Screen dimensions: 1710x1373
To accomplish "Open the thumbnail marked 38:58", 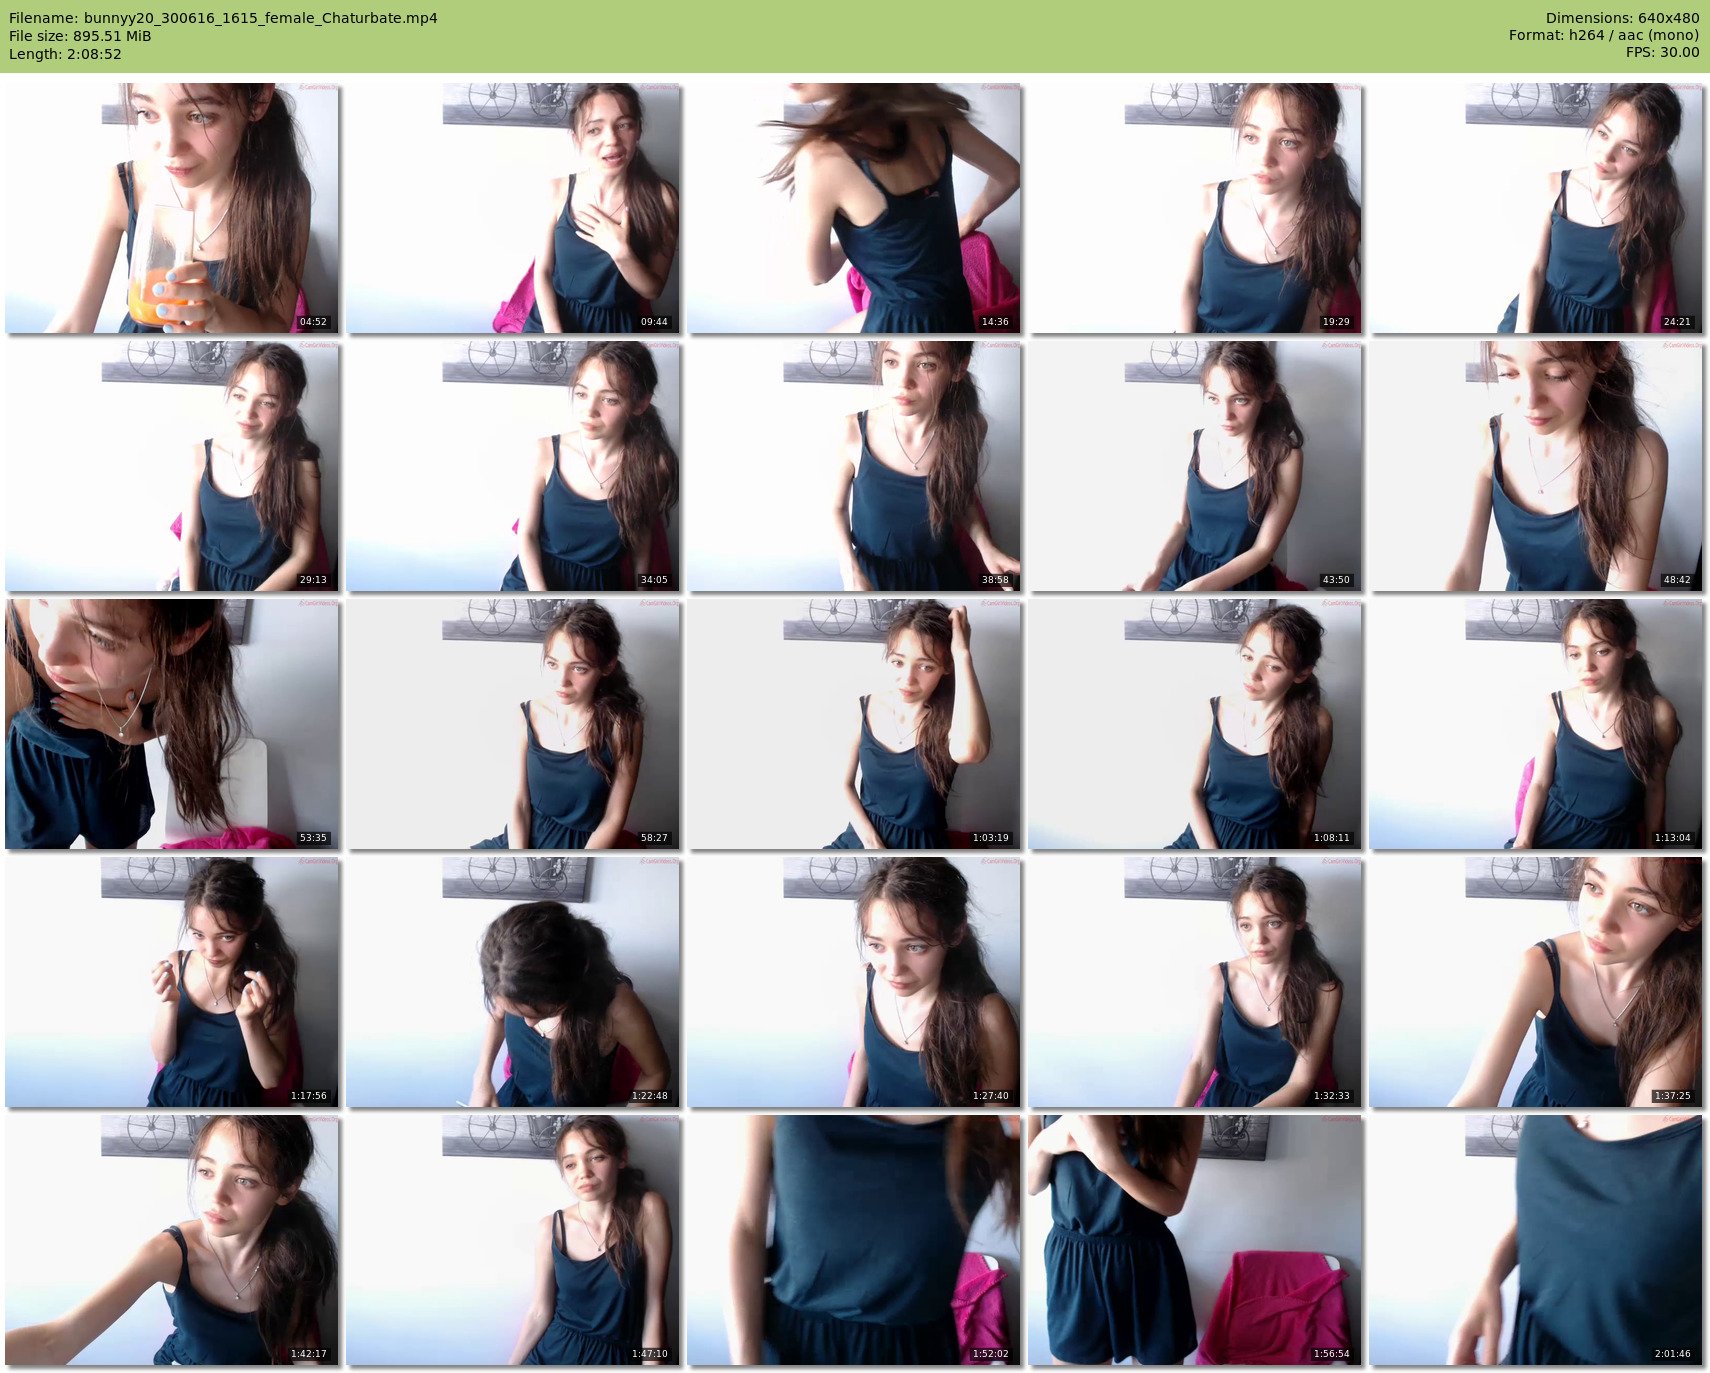I will (854, 466).
